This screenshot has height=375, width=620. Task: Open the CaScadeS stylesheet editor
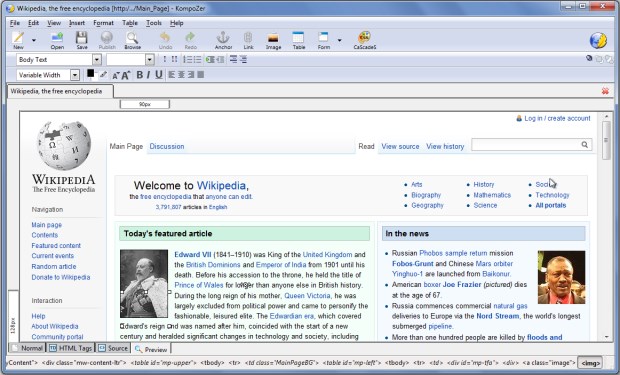[x=365, y=40]
